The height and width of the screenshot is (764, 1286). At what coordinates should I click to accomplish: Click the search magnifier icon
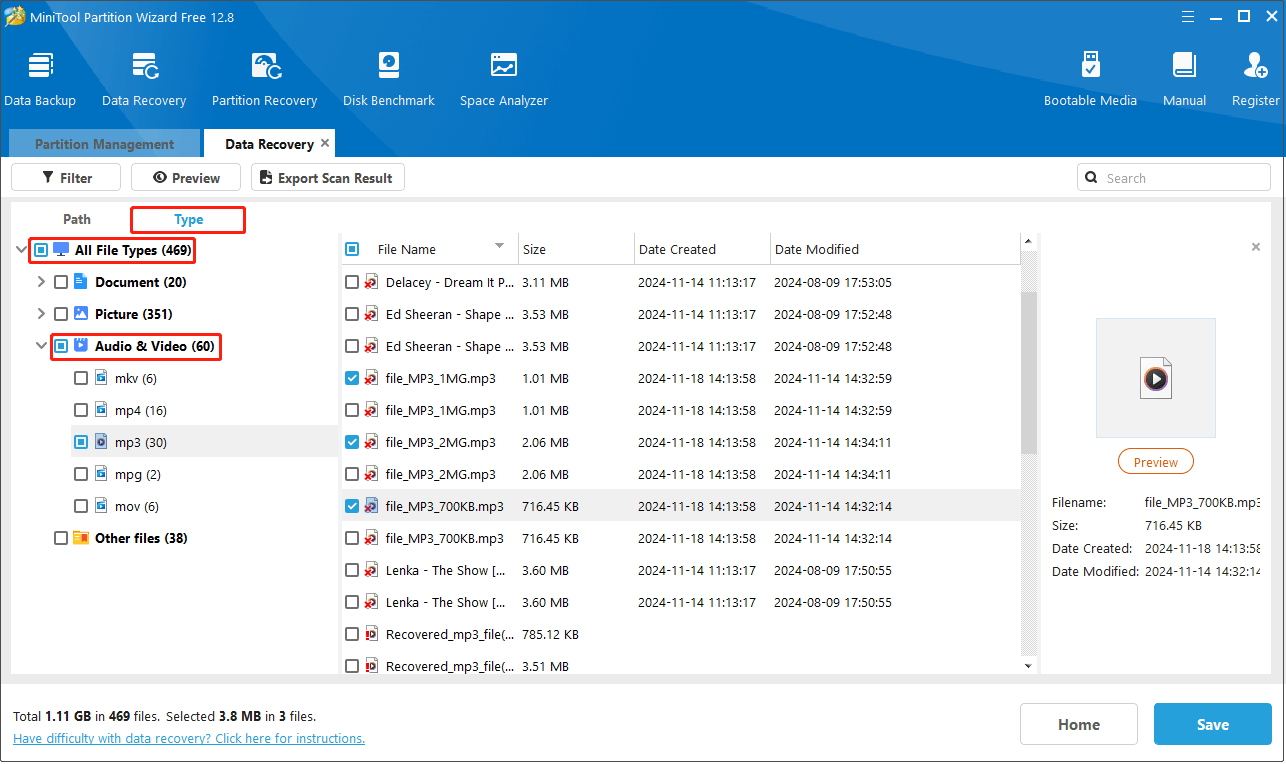1092,178
